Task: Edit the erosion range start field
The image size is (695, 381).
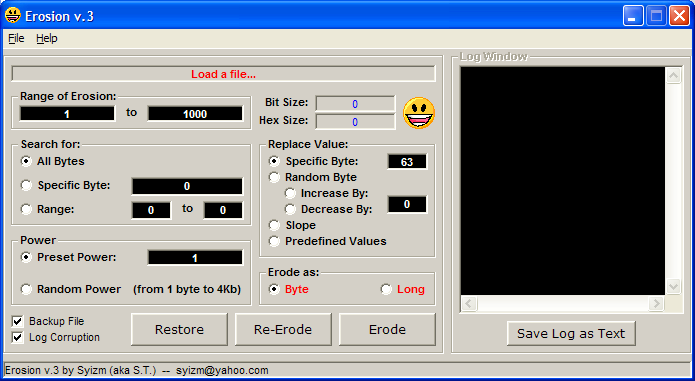Action: pos(67,114)
